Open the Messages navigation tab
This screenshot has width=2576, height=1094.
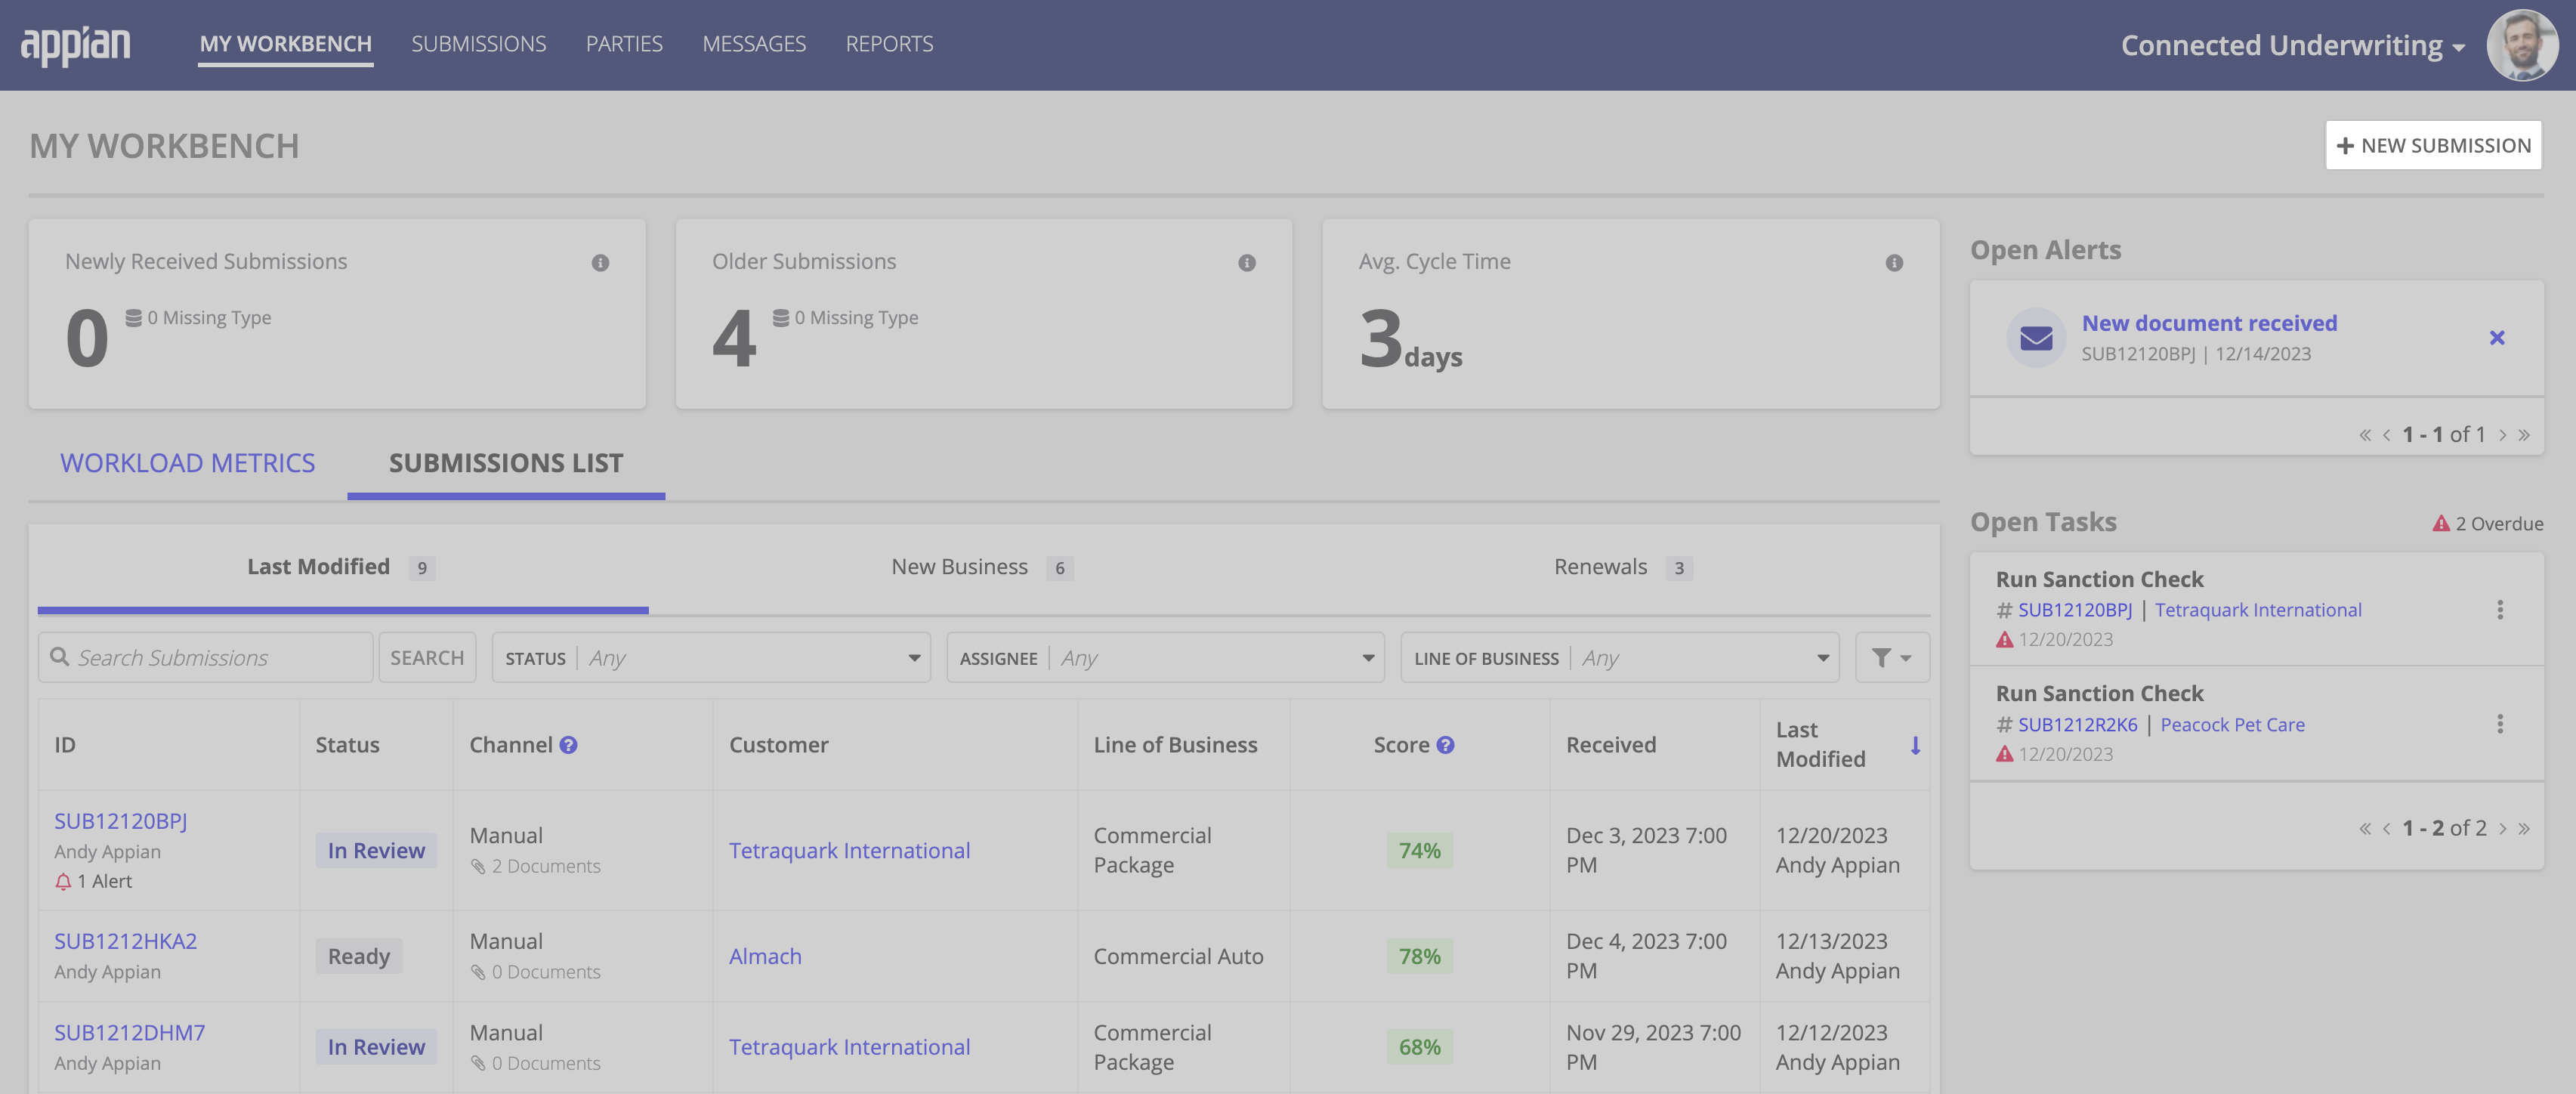[x=754, y=44]
